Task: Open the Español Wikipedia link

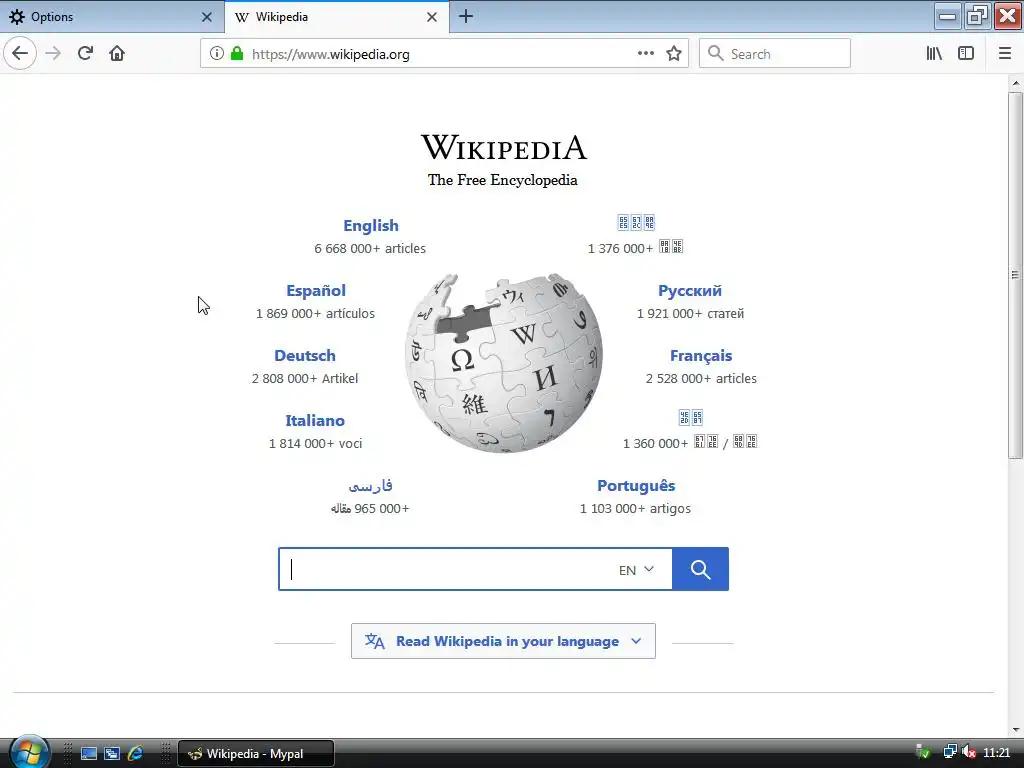Action: tap(315, 291)
